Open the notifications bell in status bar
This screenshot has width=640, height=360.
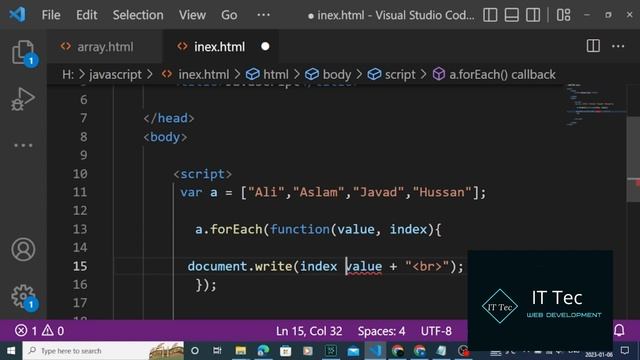pos(619,330)
